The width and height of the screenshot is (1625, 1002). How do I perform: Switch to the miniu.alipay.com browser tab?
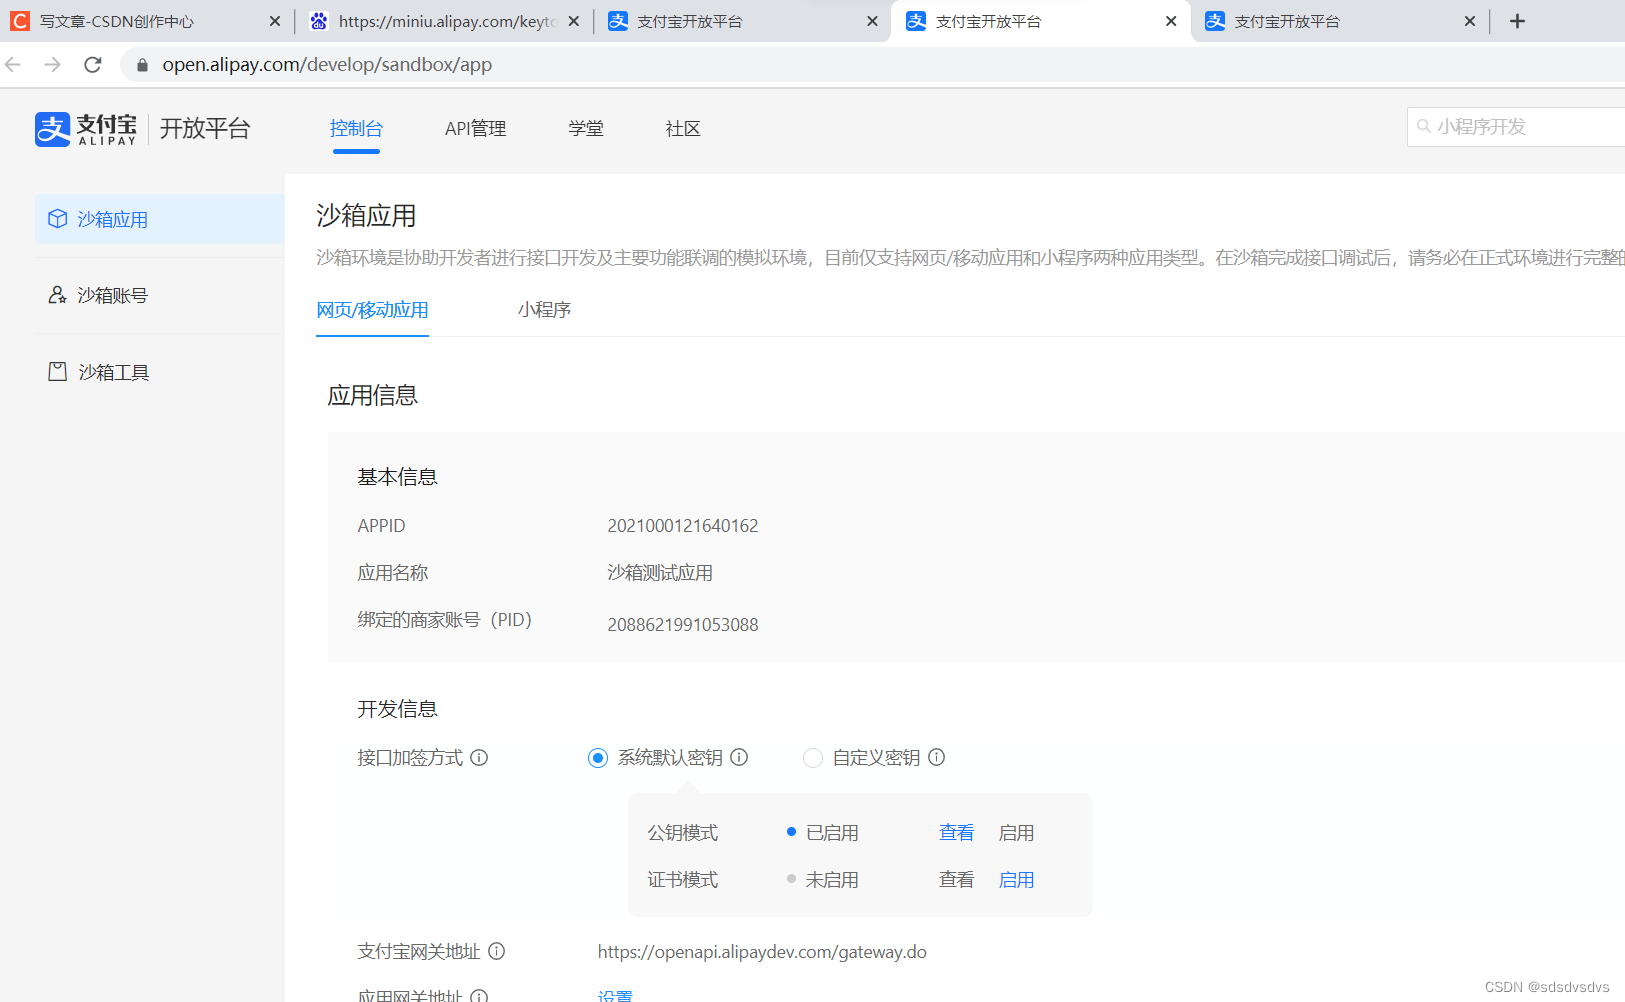pyautogui.click(x=445, y=21)
